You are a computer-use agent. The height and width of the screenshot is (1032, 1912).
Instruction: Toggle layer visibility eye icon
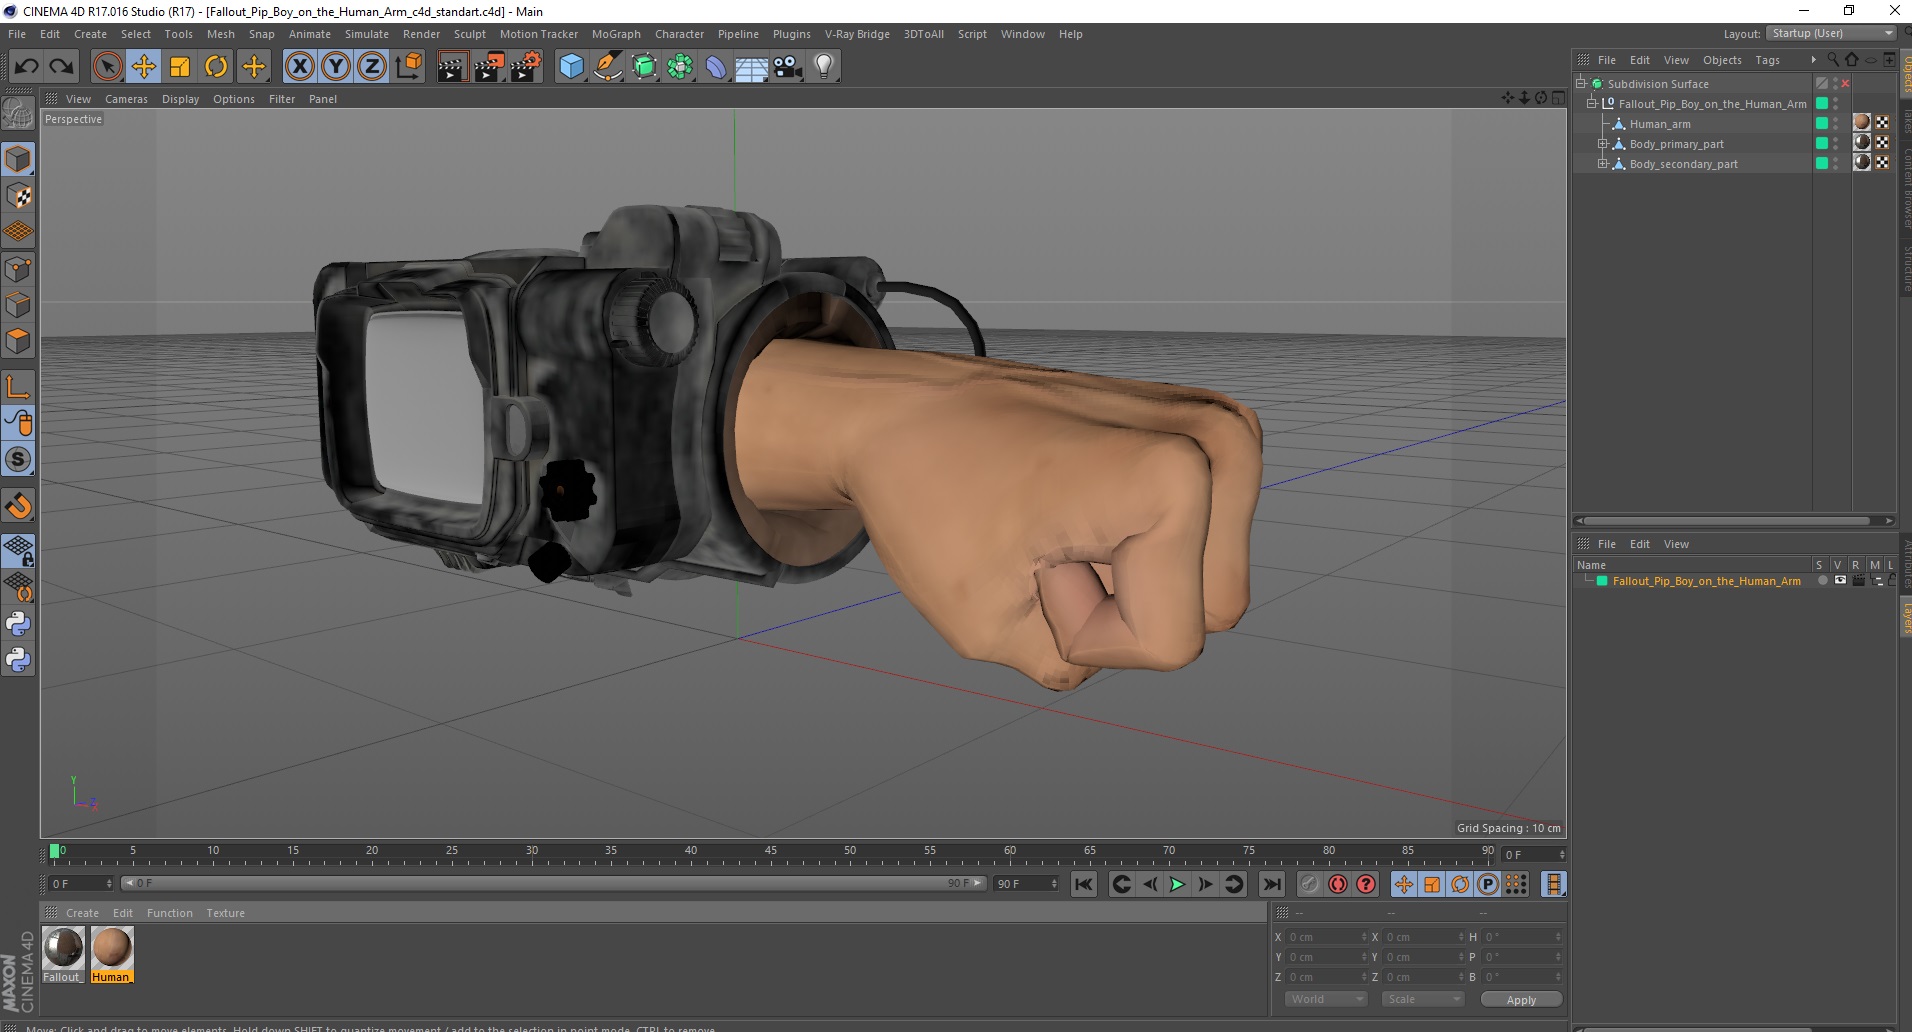[x=1840, y=580]
